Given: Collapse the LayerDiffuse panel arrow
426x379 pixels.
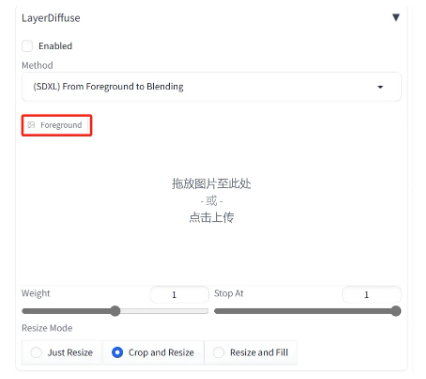Looking at the screenshot, I should [x=395, y=17].
